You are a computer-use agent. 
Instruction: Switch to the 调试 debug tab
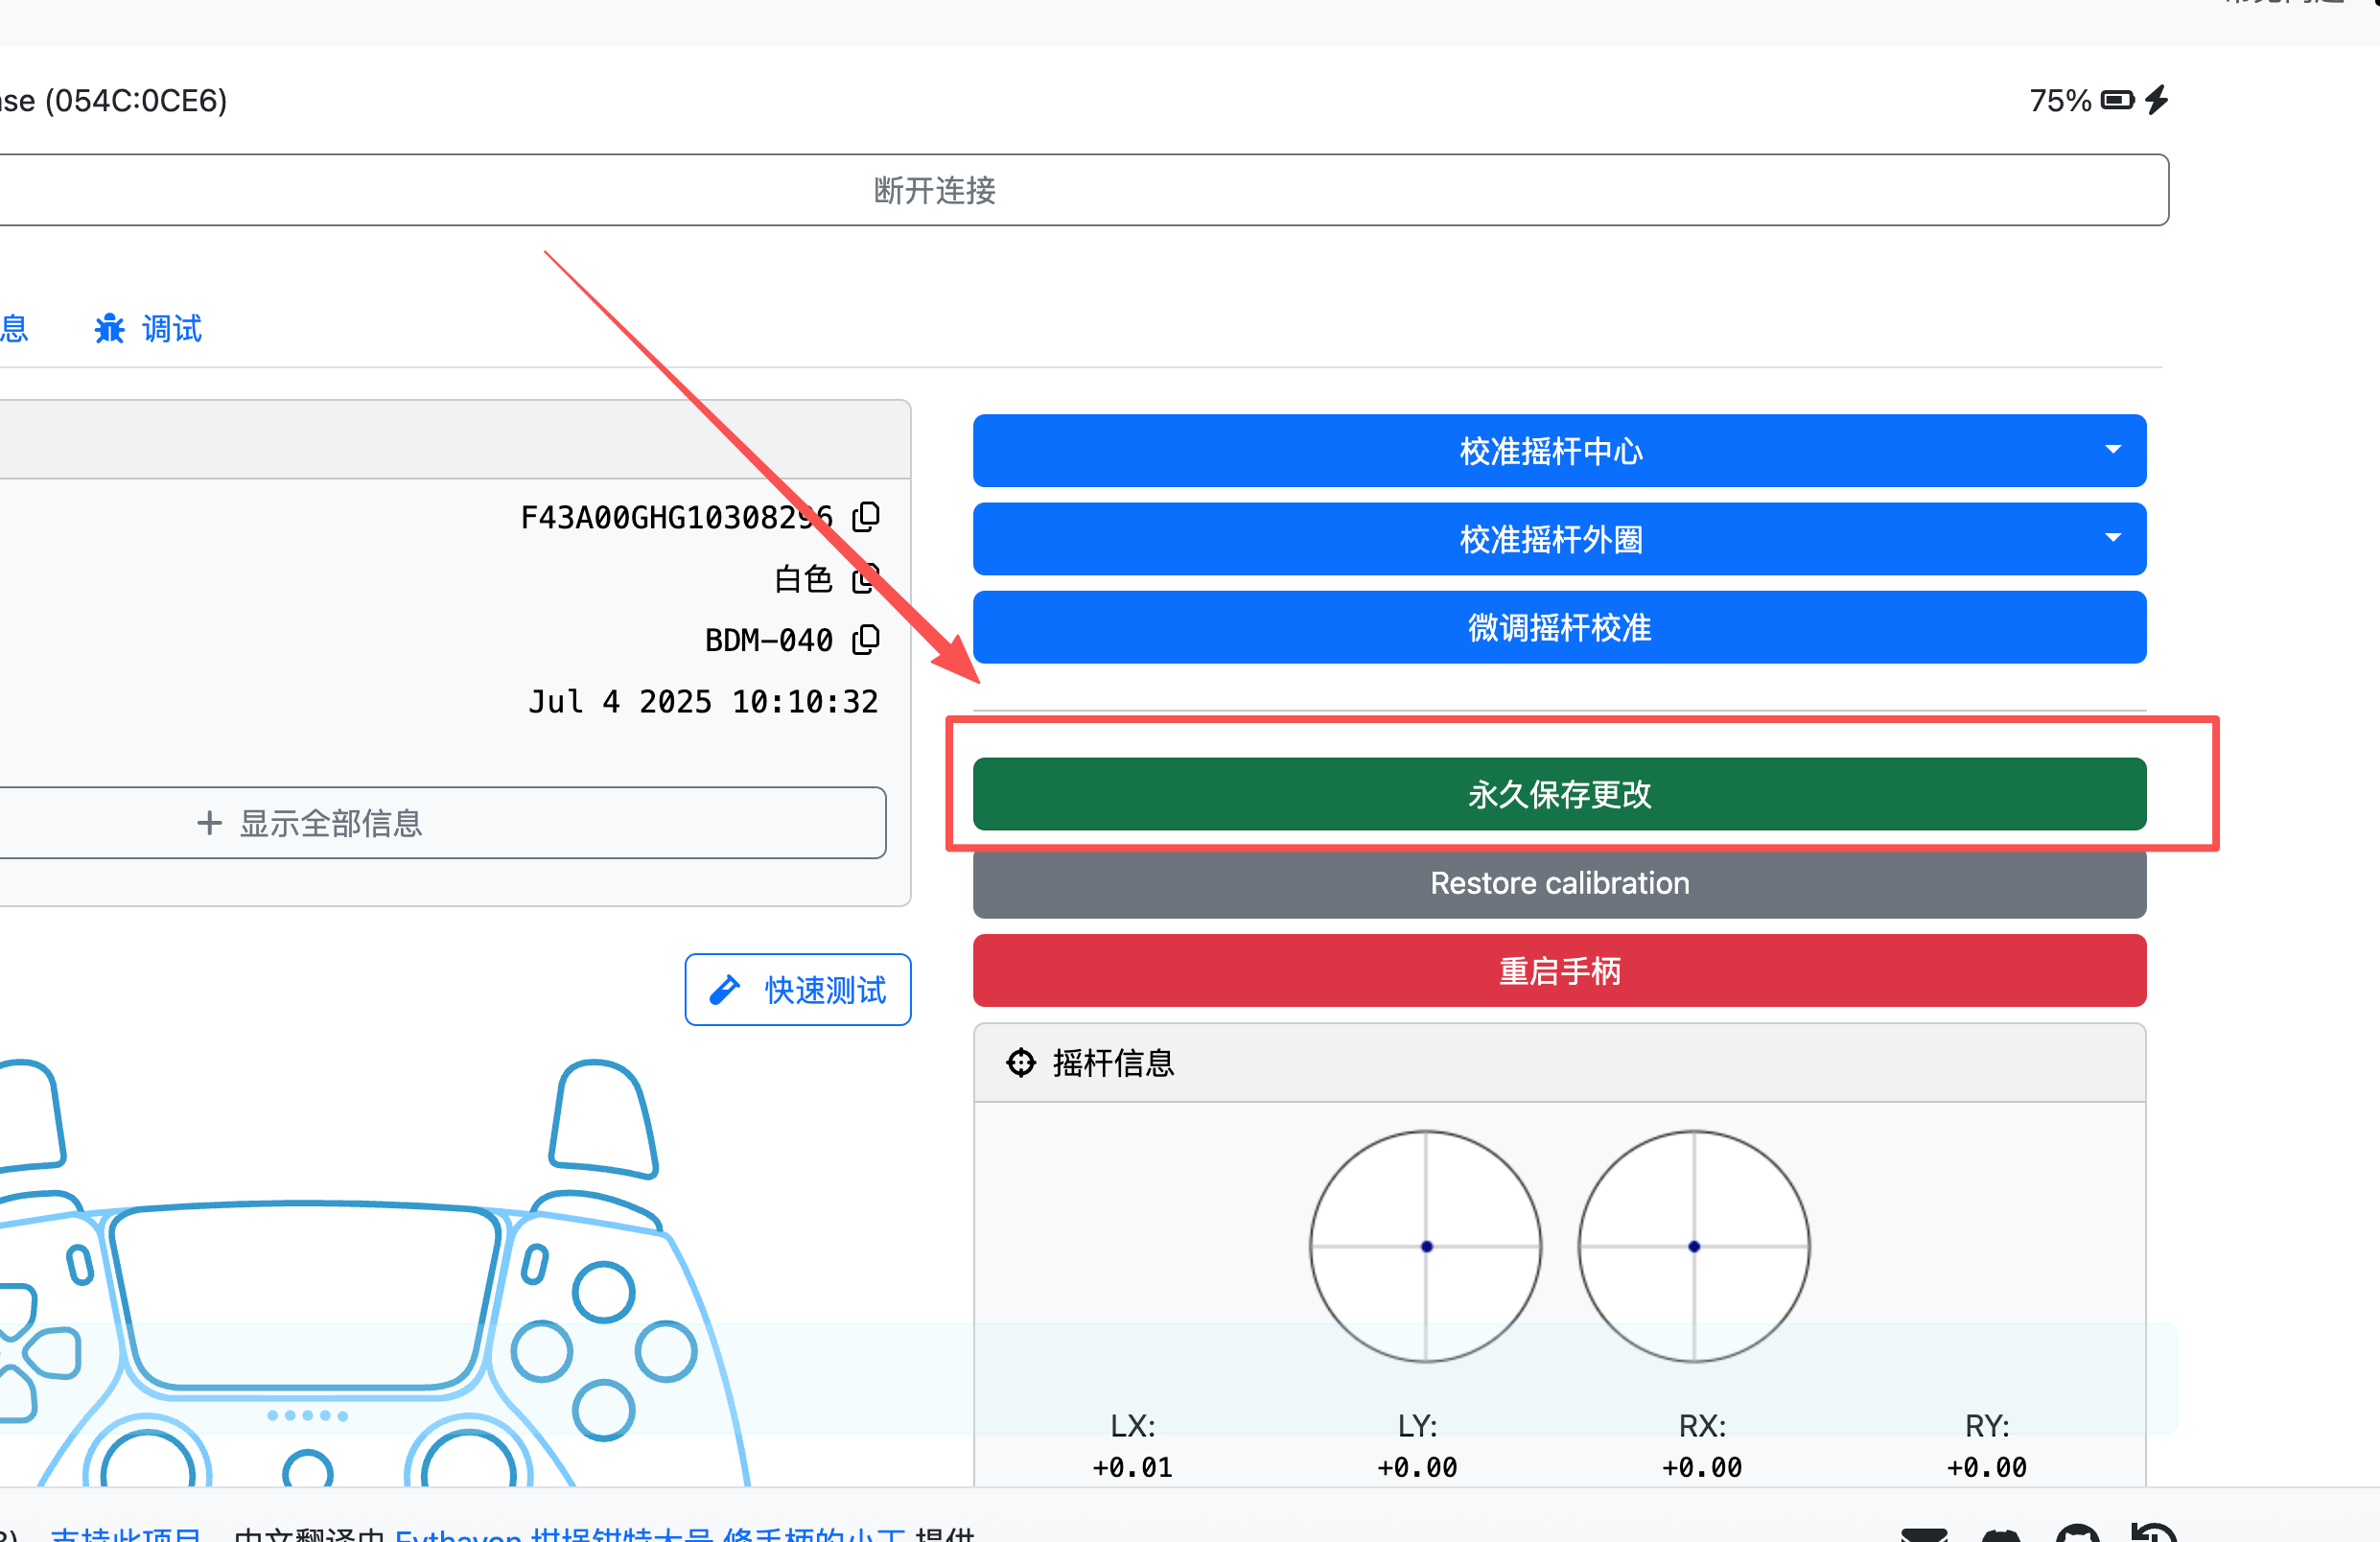[x=148, y=328]
